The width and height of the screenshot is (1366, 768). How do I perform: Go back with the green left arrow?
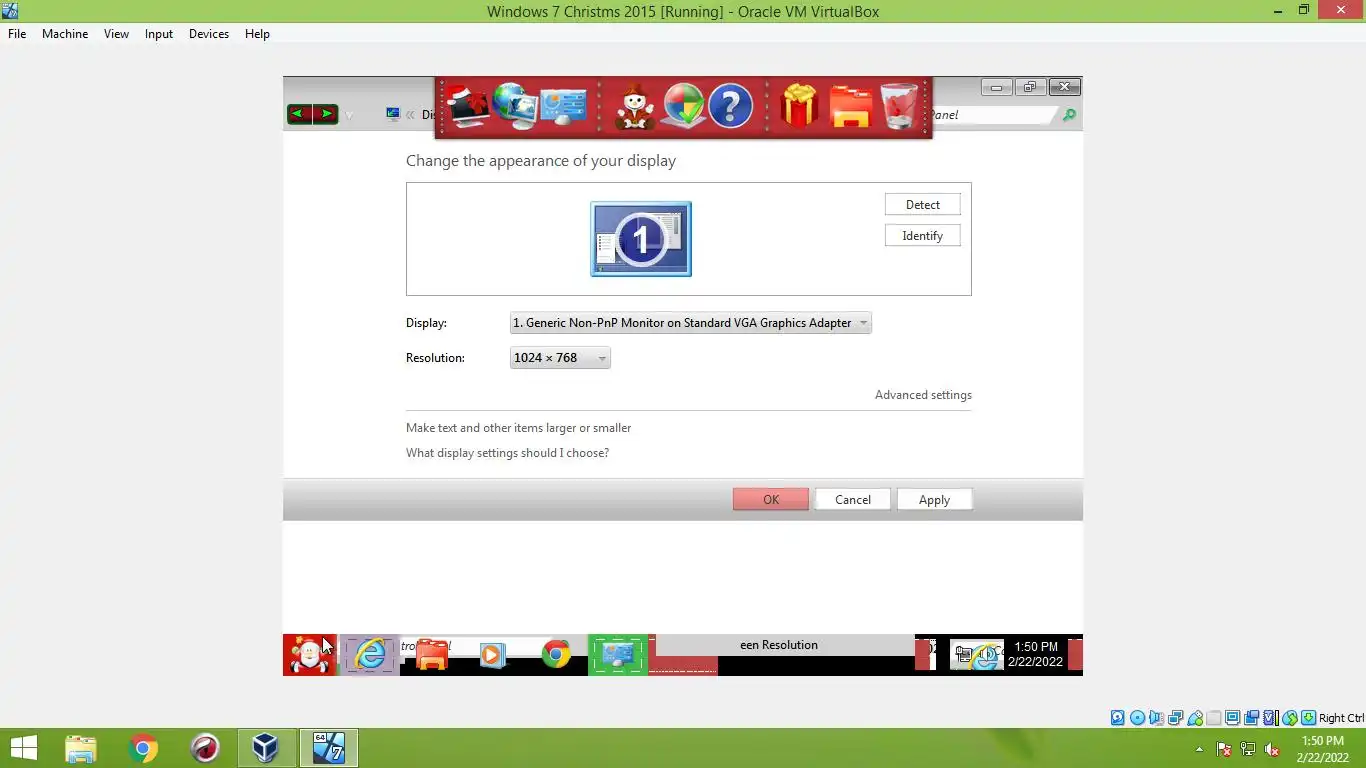(x=299, y=114)
